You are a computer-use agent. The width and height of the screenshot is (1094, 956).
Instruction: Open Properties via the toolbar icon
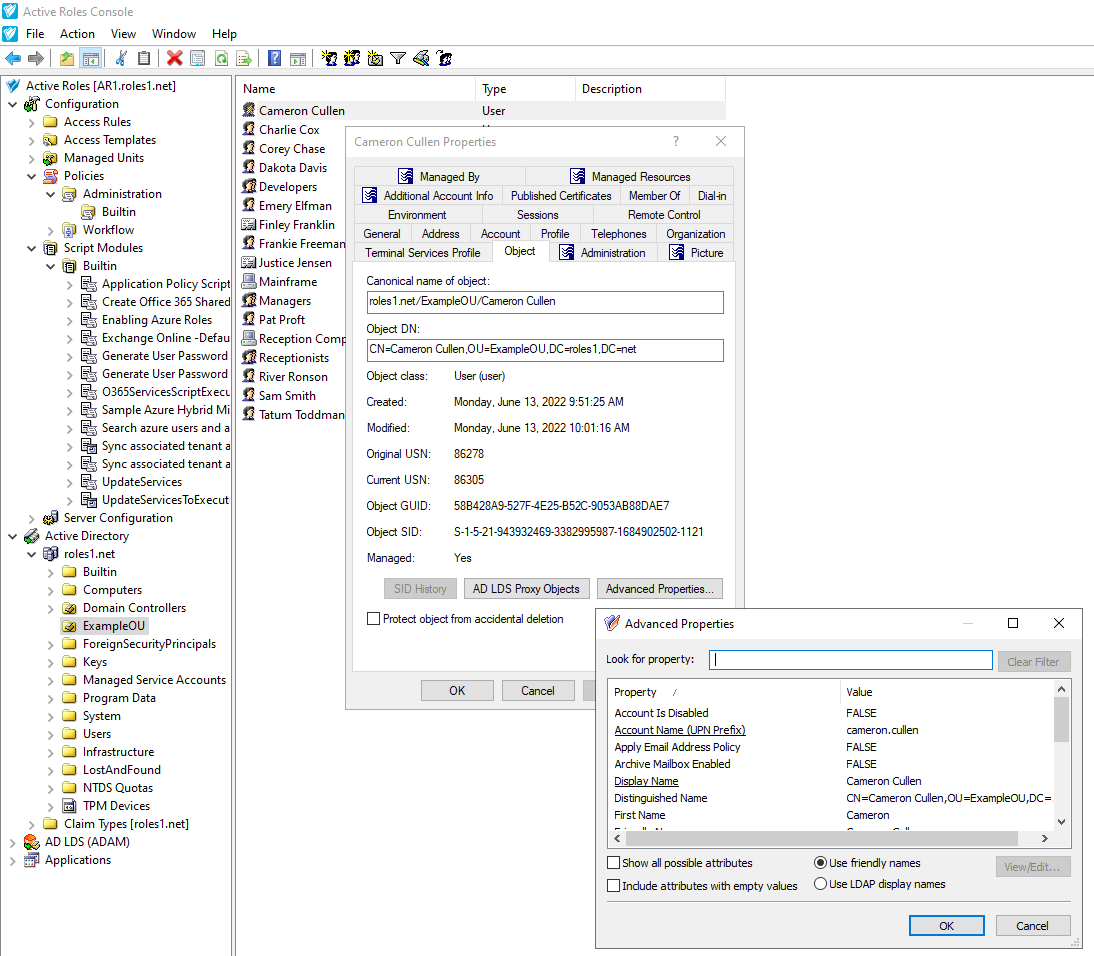pyautogui.click(x=197, y=59)
